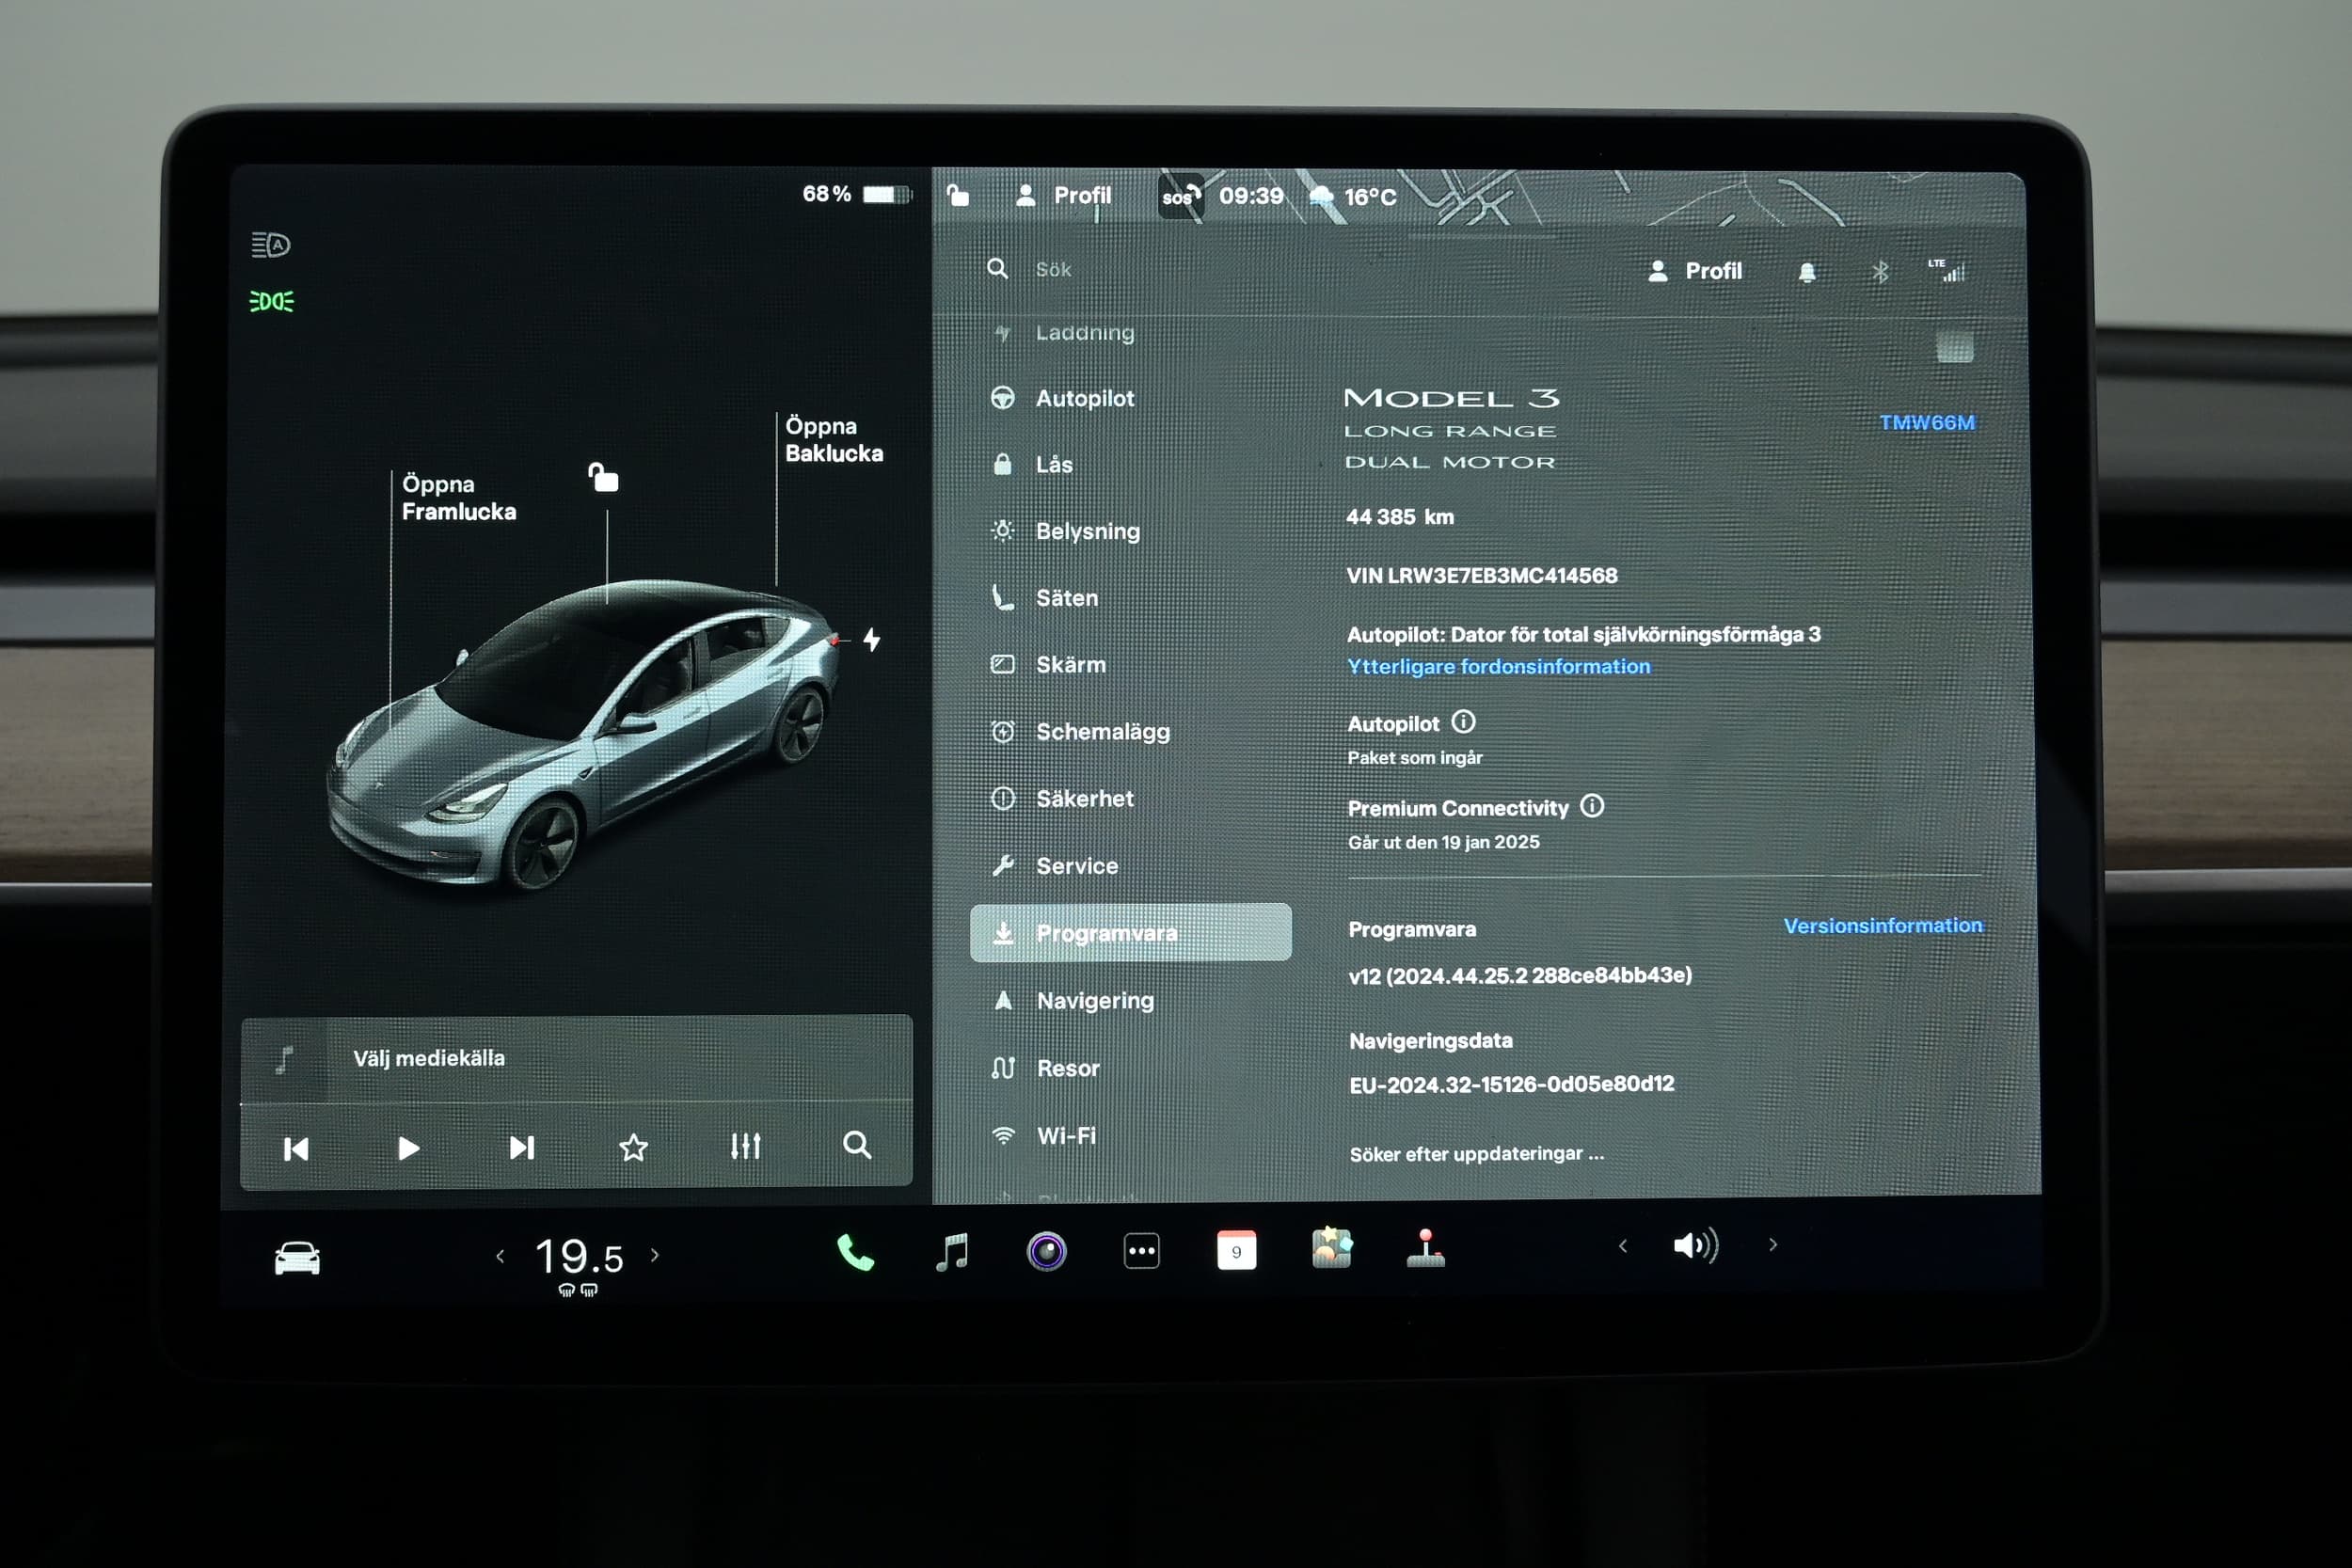The width and height of the screenshot is (2352, 1568).
Task: Tap the 44 385 km odometer reading
Action: pos(1399,517)
